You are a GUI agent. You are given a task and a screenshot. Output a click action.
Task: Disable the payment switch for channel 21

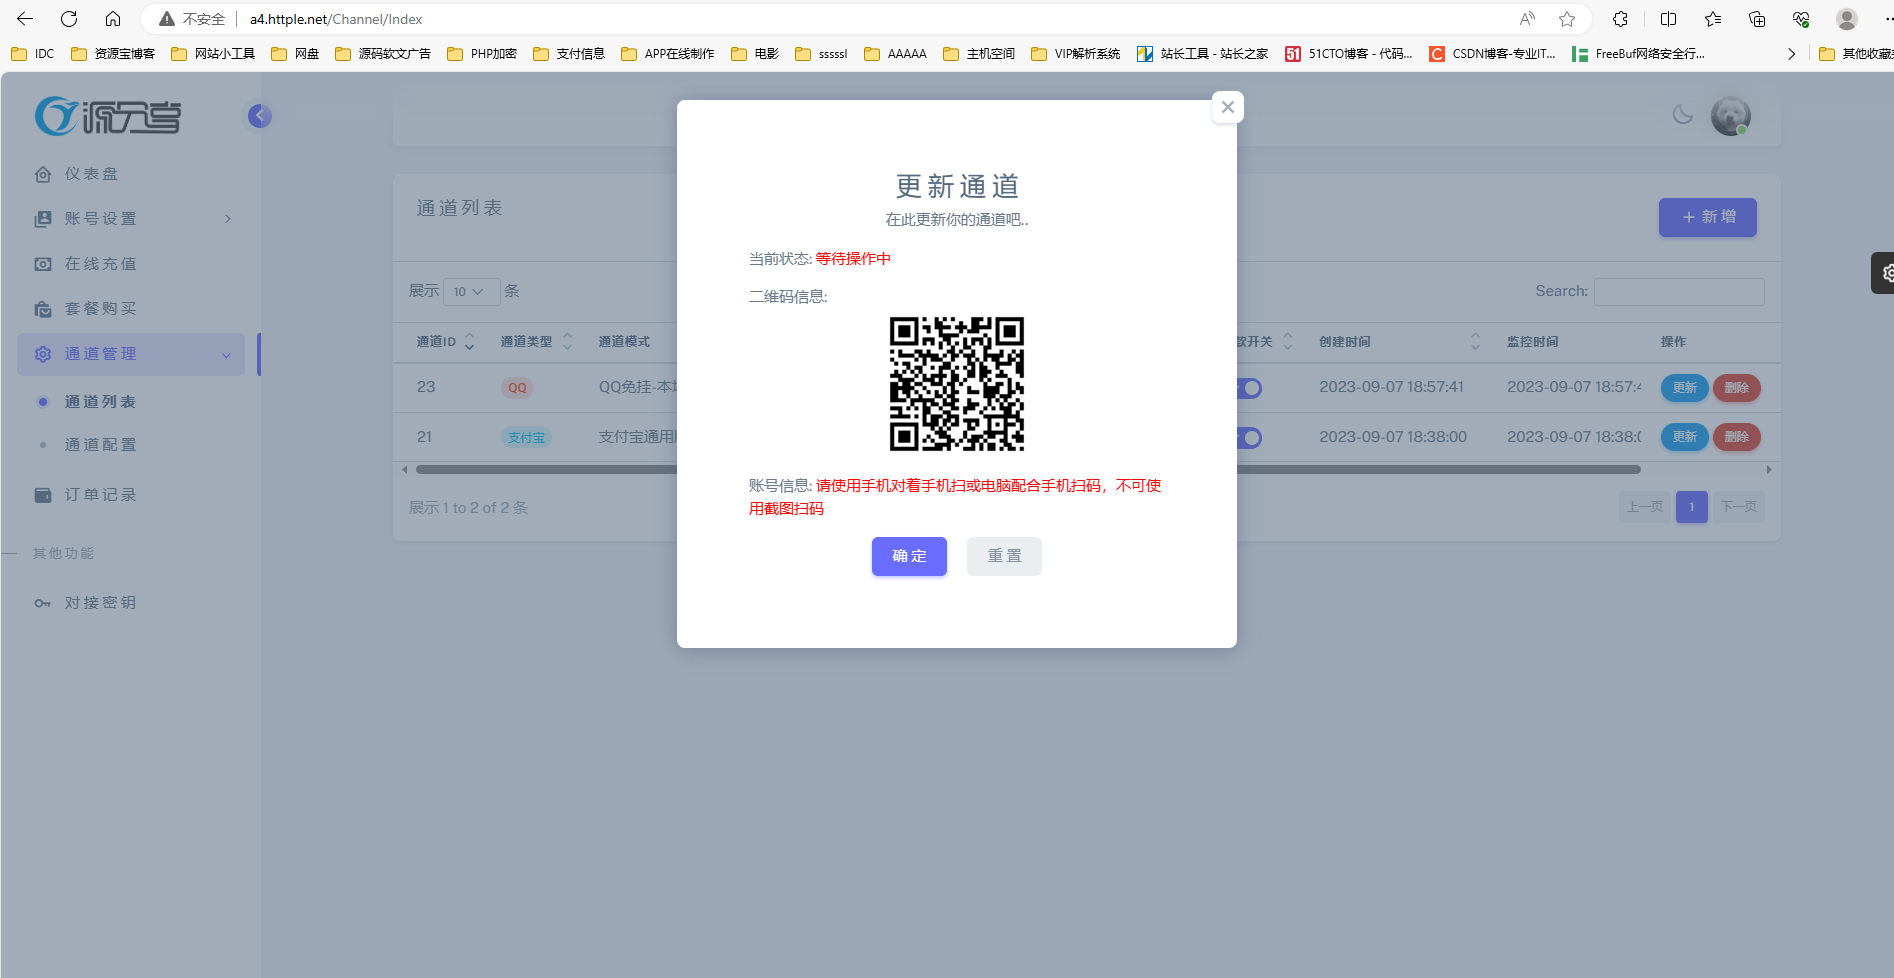[x=1248, y=437]
